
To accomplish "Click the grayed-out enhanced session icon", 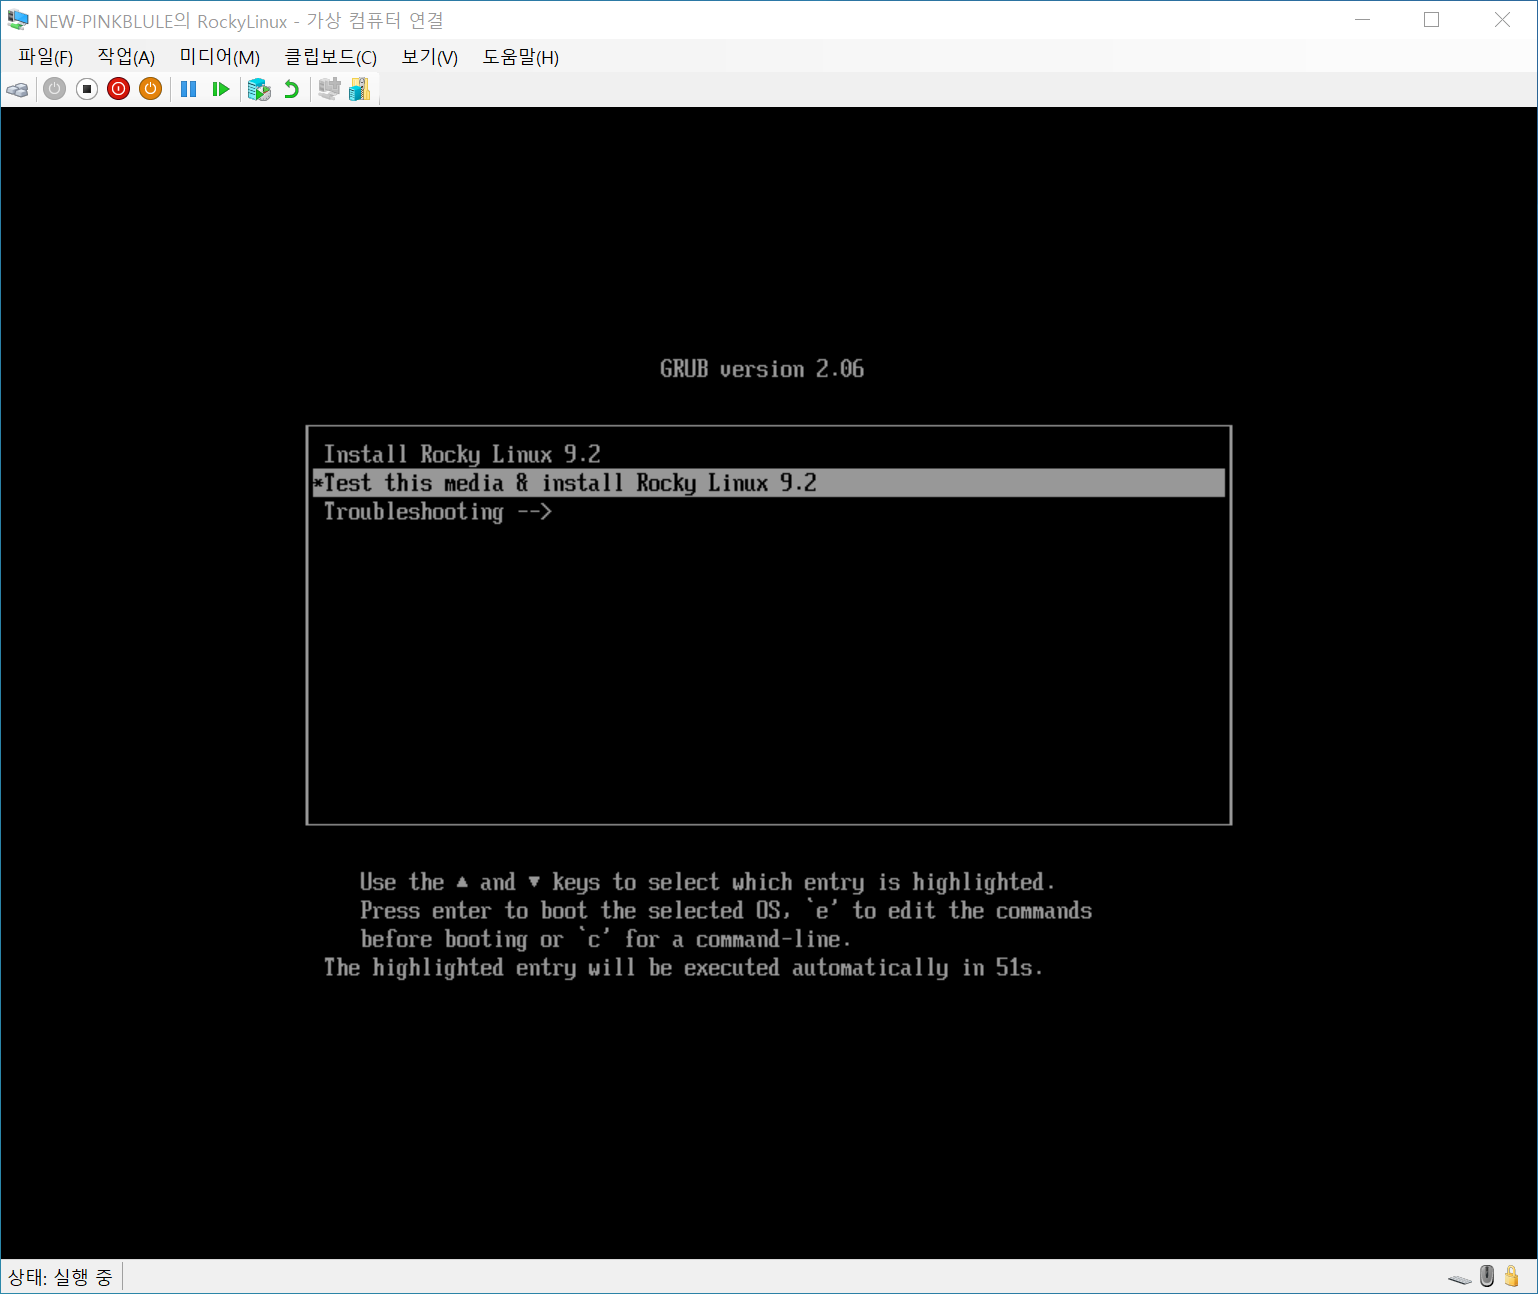I will (329, 89).
